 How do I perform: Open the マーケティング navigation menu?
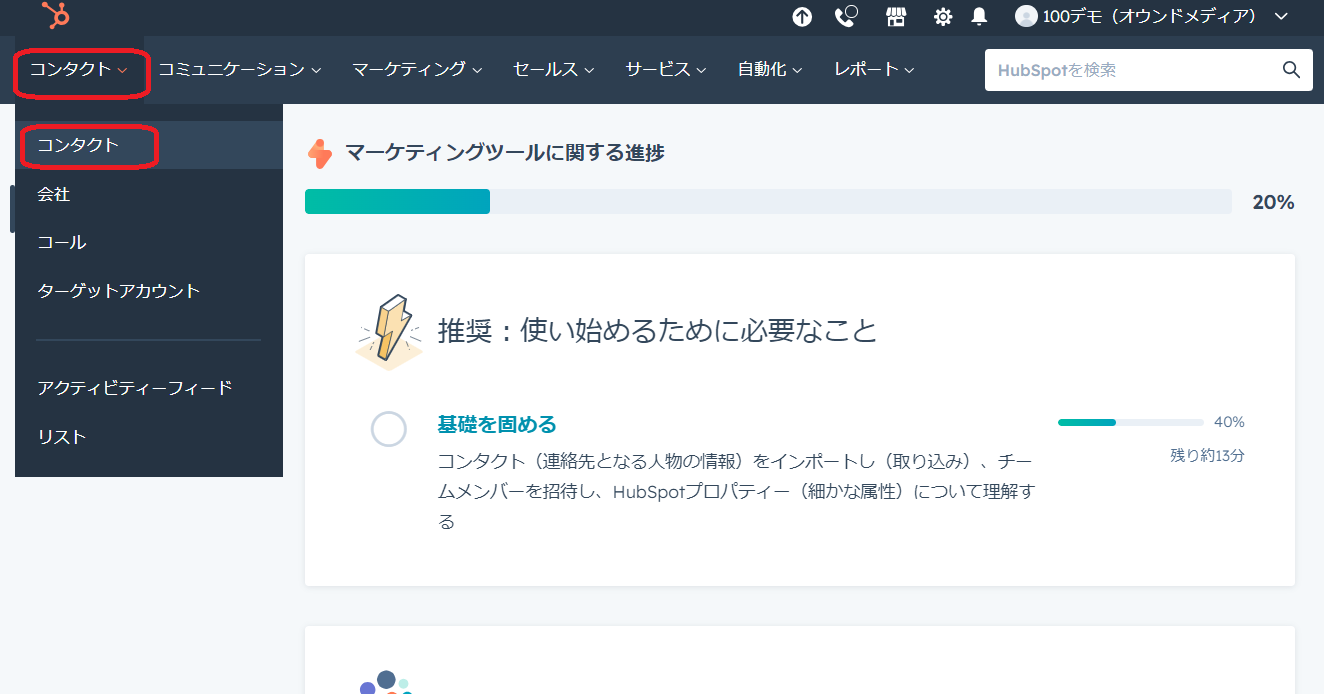coord(417,70)
